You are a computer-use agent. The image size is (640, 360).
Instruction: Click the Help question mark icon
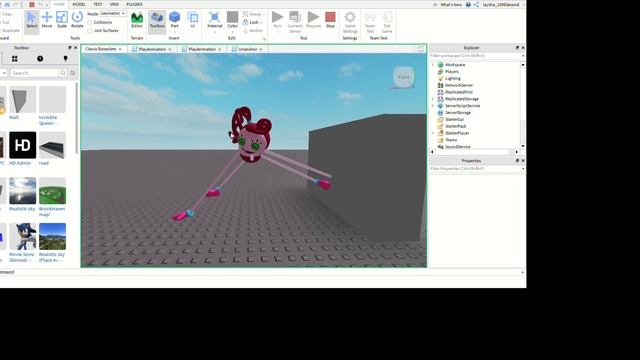[468, 4]
